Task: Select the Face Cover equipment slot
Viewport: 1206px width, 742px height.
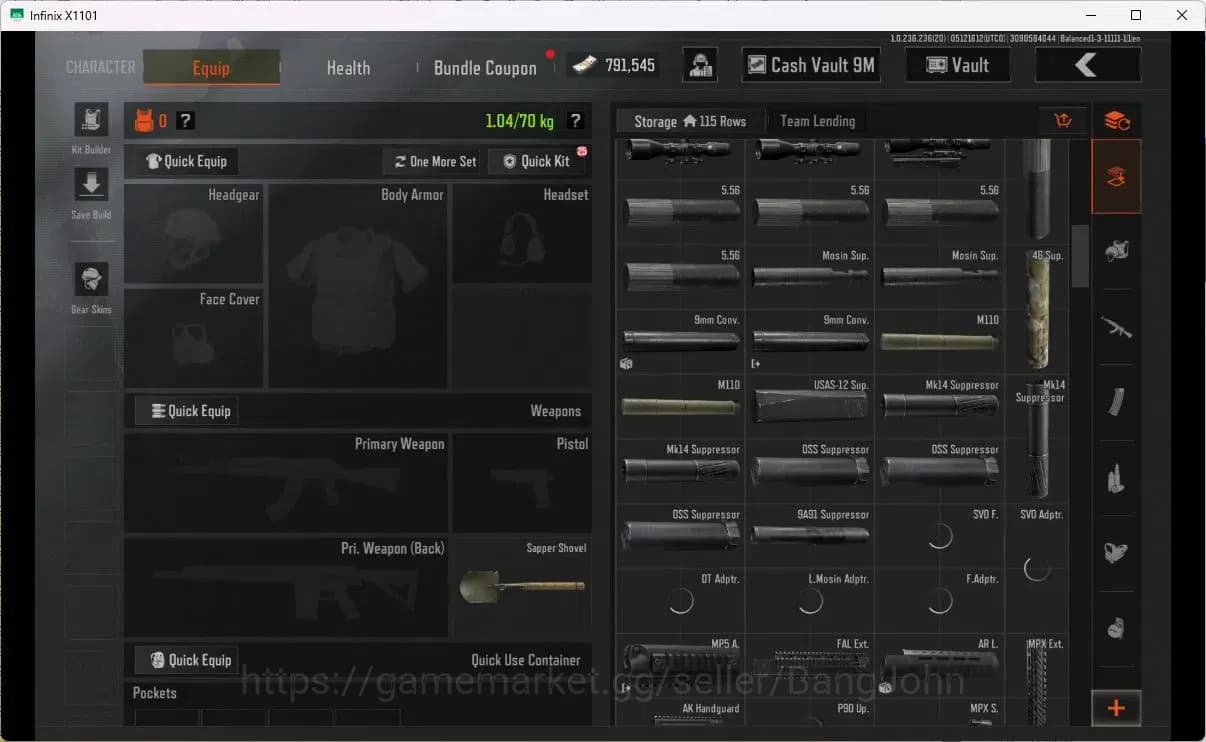Action: (194, 338)
